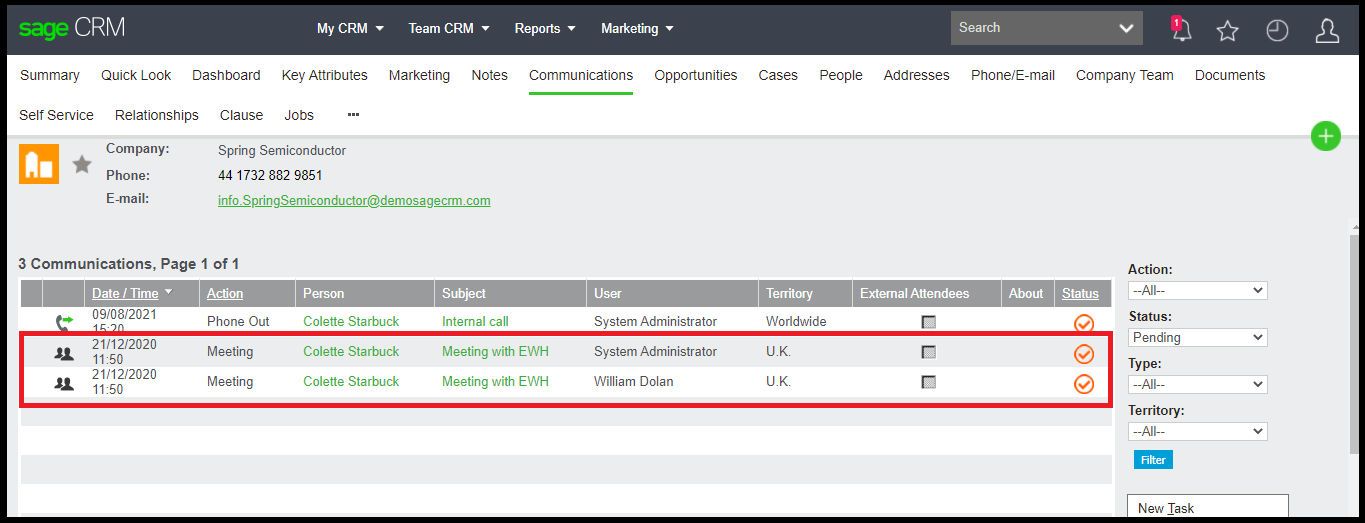
Task: Open the more tabs ellipsis
Action: (353, 115)
